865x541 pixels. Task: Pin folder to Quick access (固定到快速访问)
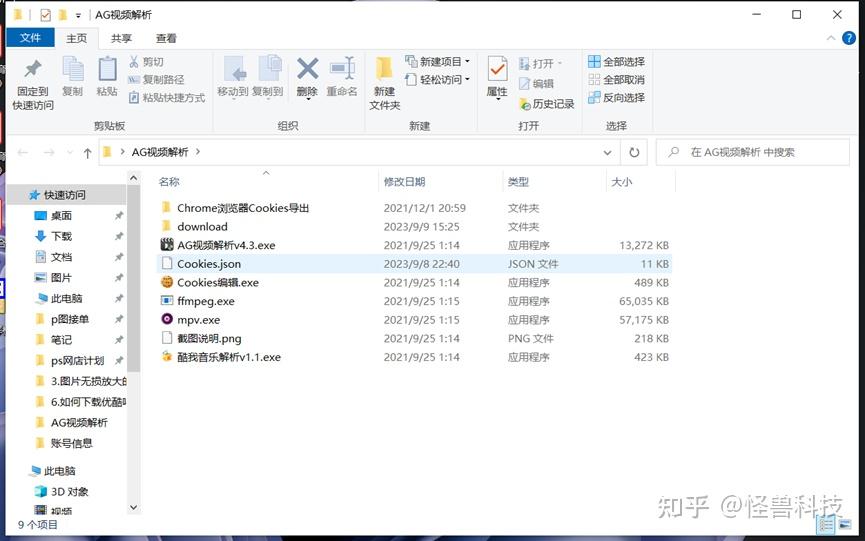(33, 84)
